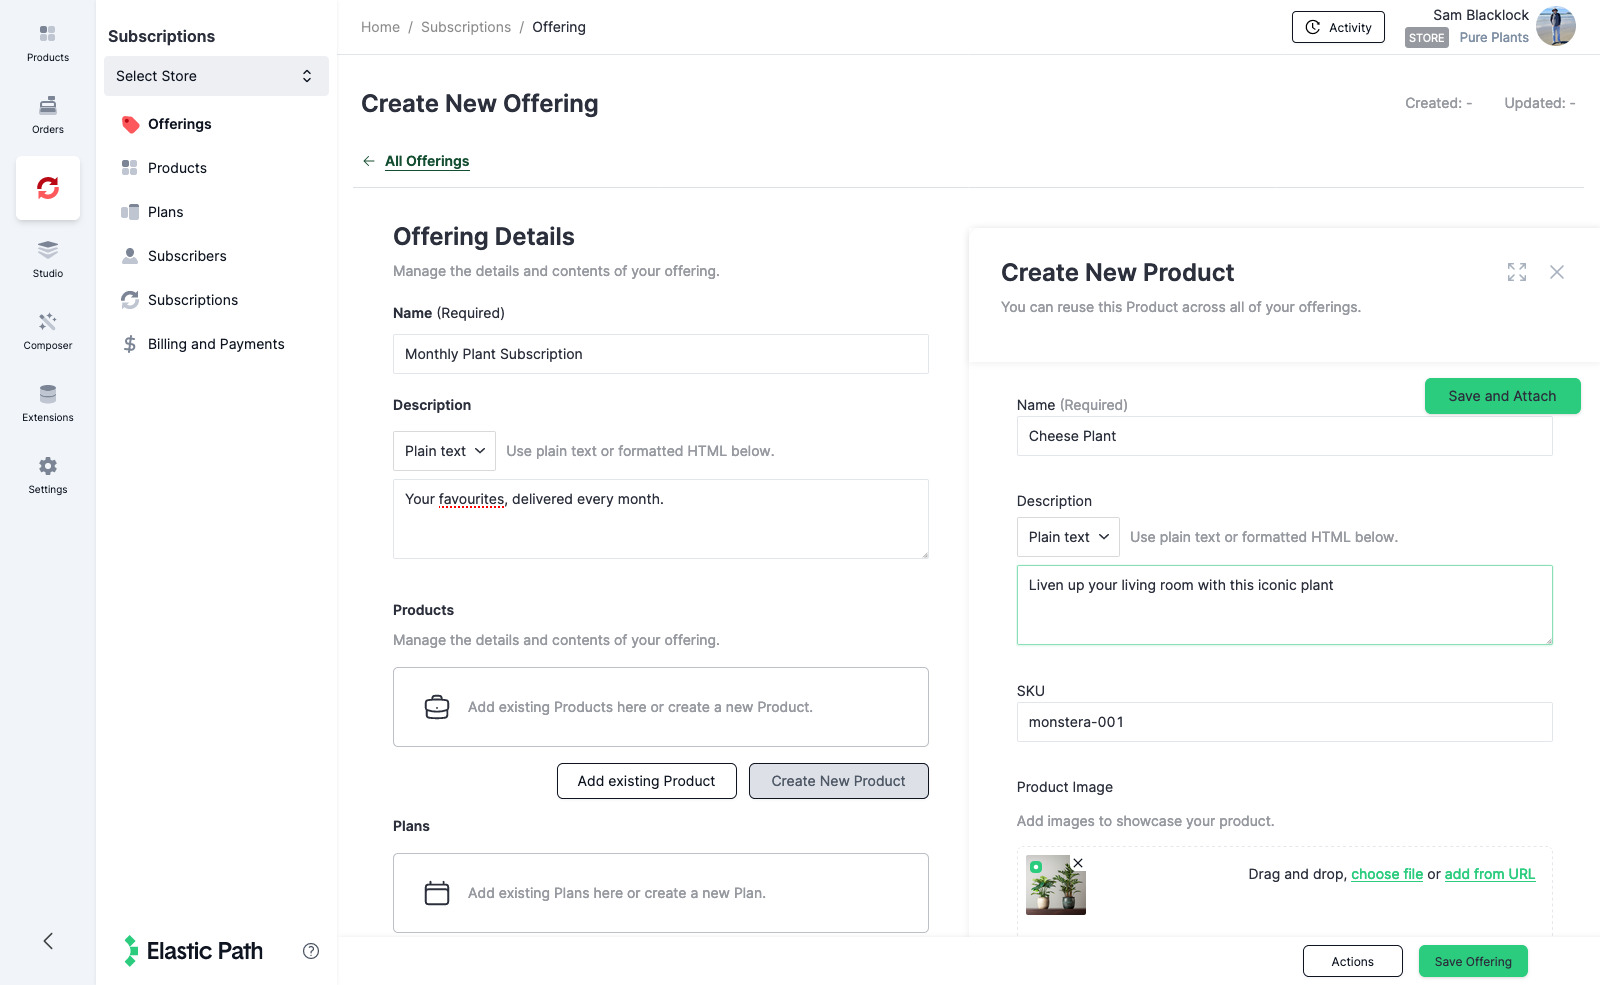Select Subscribers in the Subscriptions menu
Image resolution: width=1600 pixels, height=985 pixels.
pyautogui.click(x=187, y=256)
